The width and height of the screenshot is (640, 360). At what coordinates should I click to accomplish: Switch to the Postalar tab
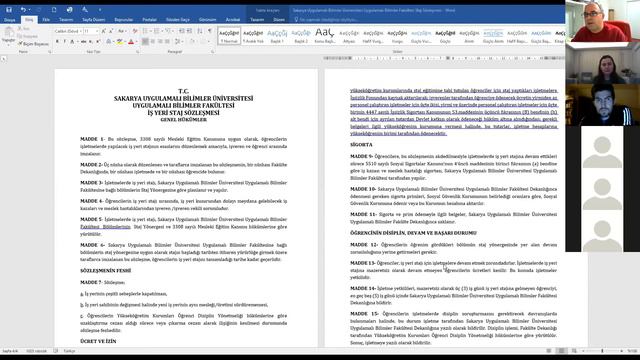click(x=149, y=20)
